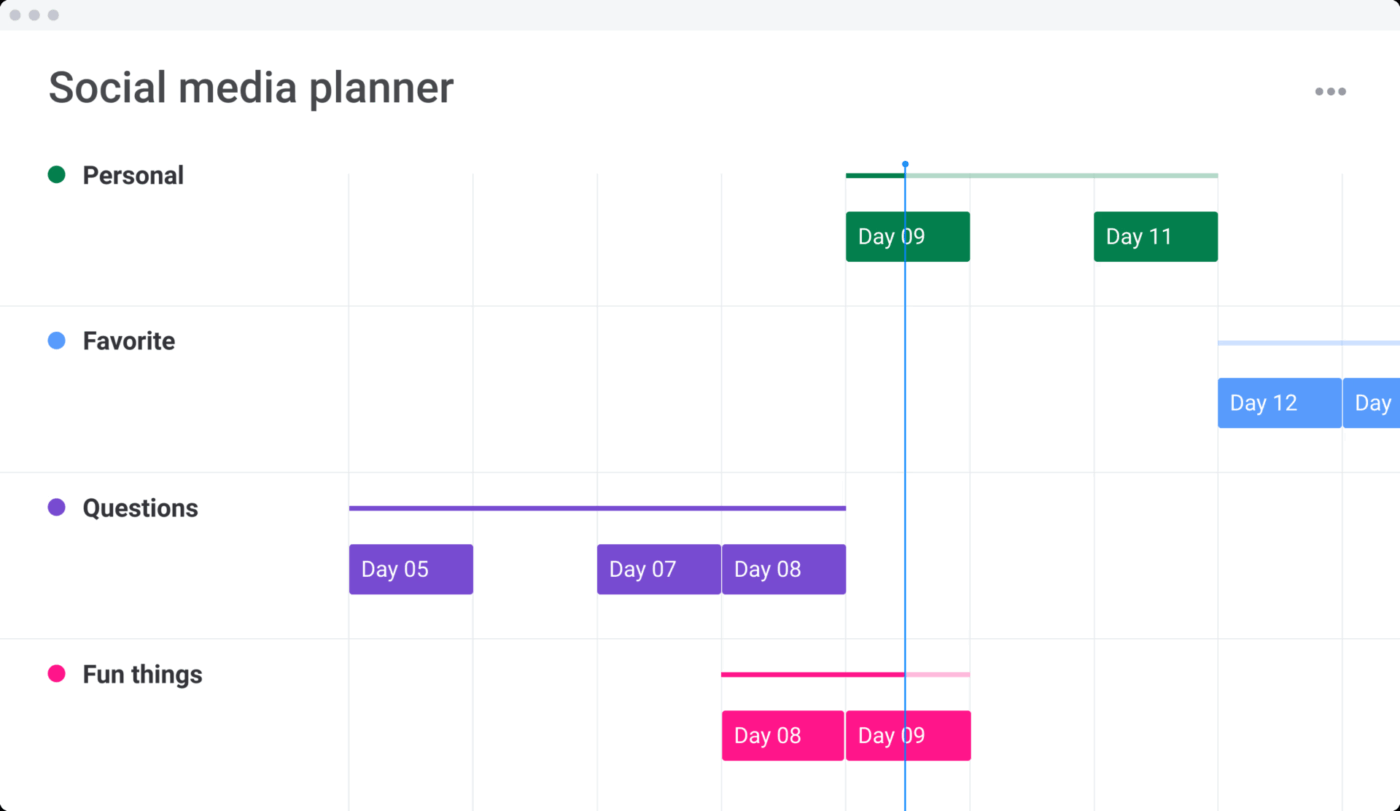Select the Day 12 task in Favorite
The height and width of the screenshot is (811, 1400).
[x=1279, y=402]
